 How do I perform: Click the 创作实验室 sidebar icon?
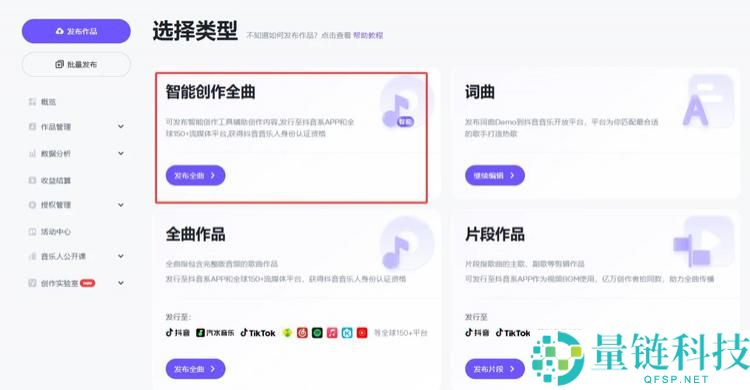(x=32, y=283)
